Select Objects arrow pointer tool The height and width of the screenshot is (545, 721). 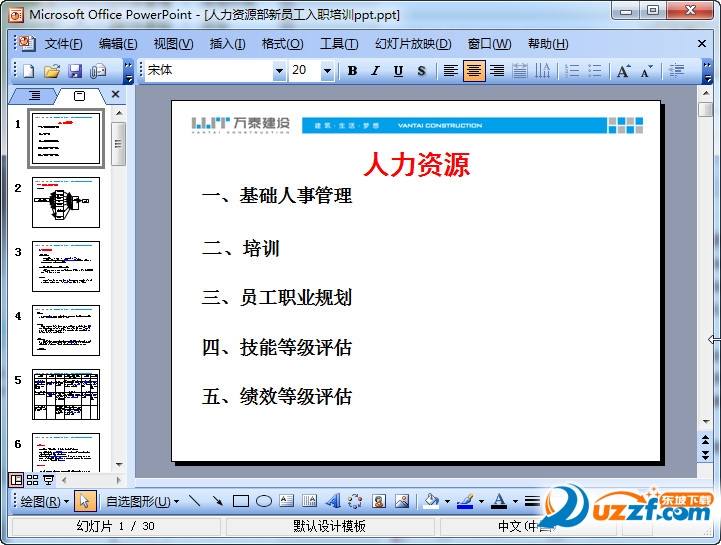(x=85, y=501)
